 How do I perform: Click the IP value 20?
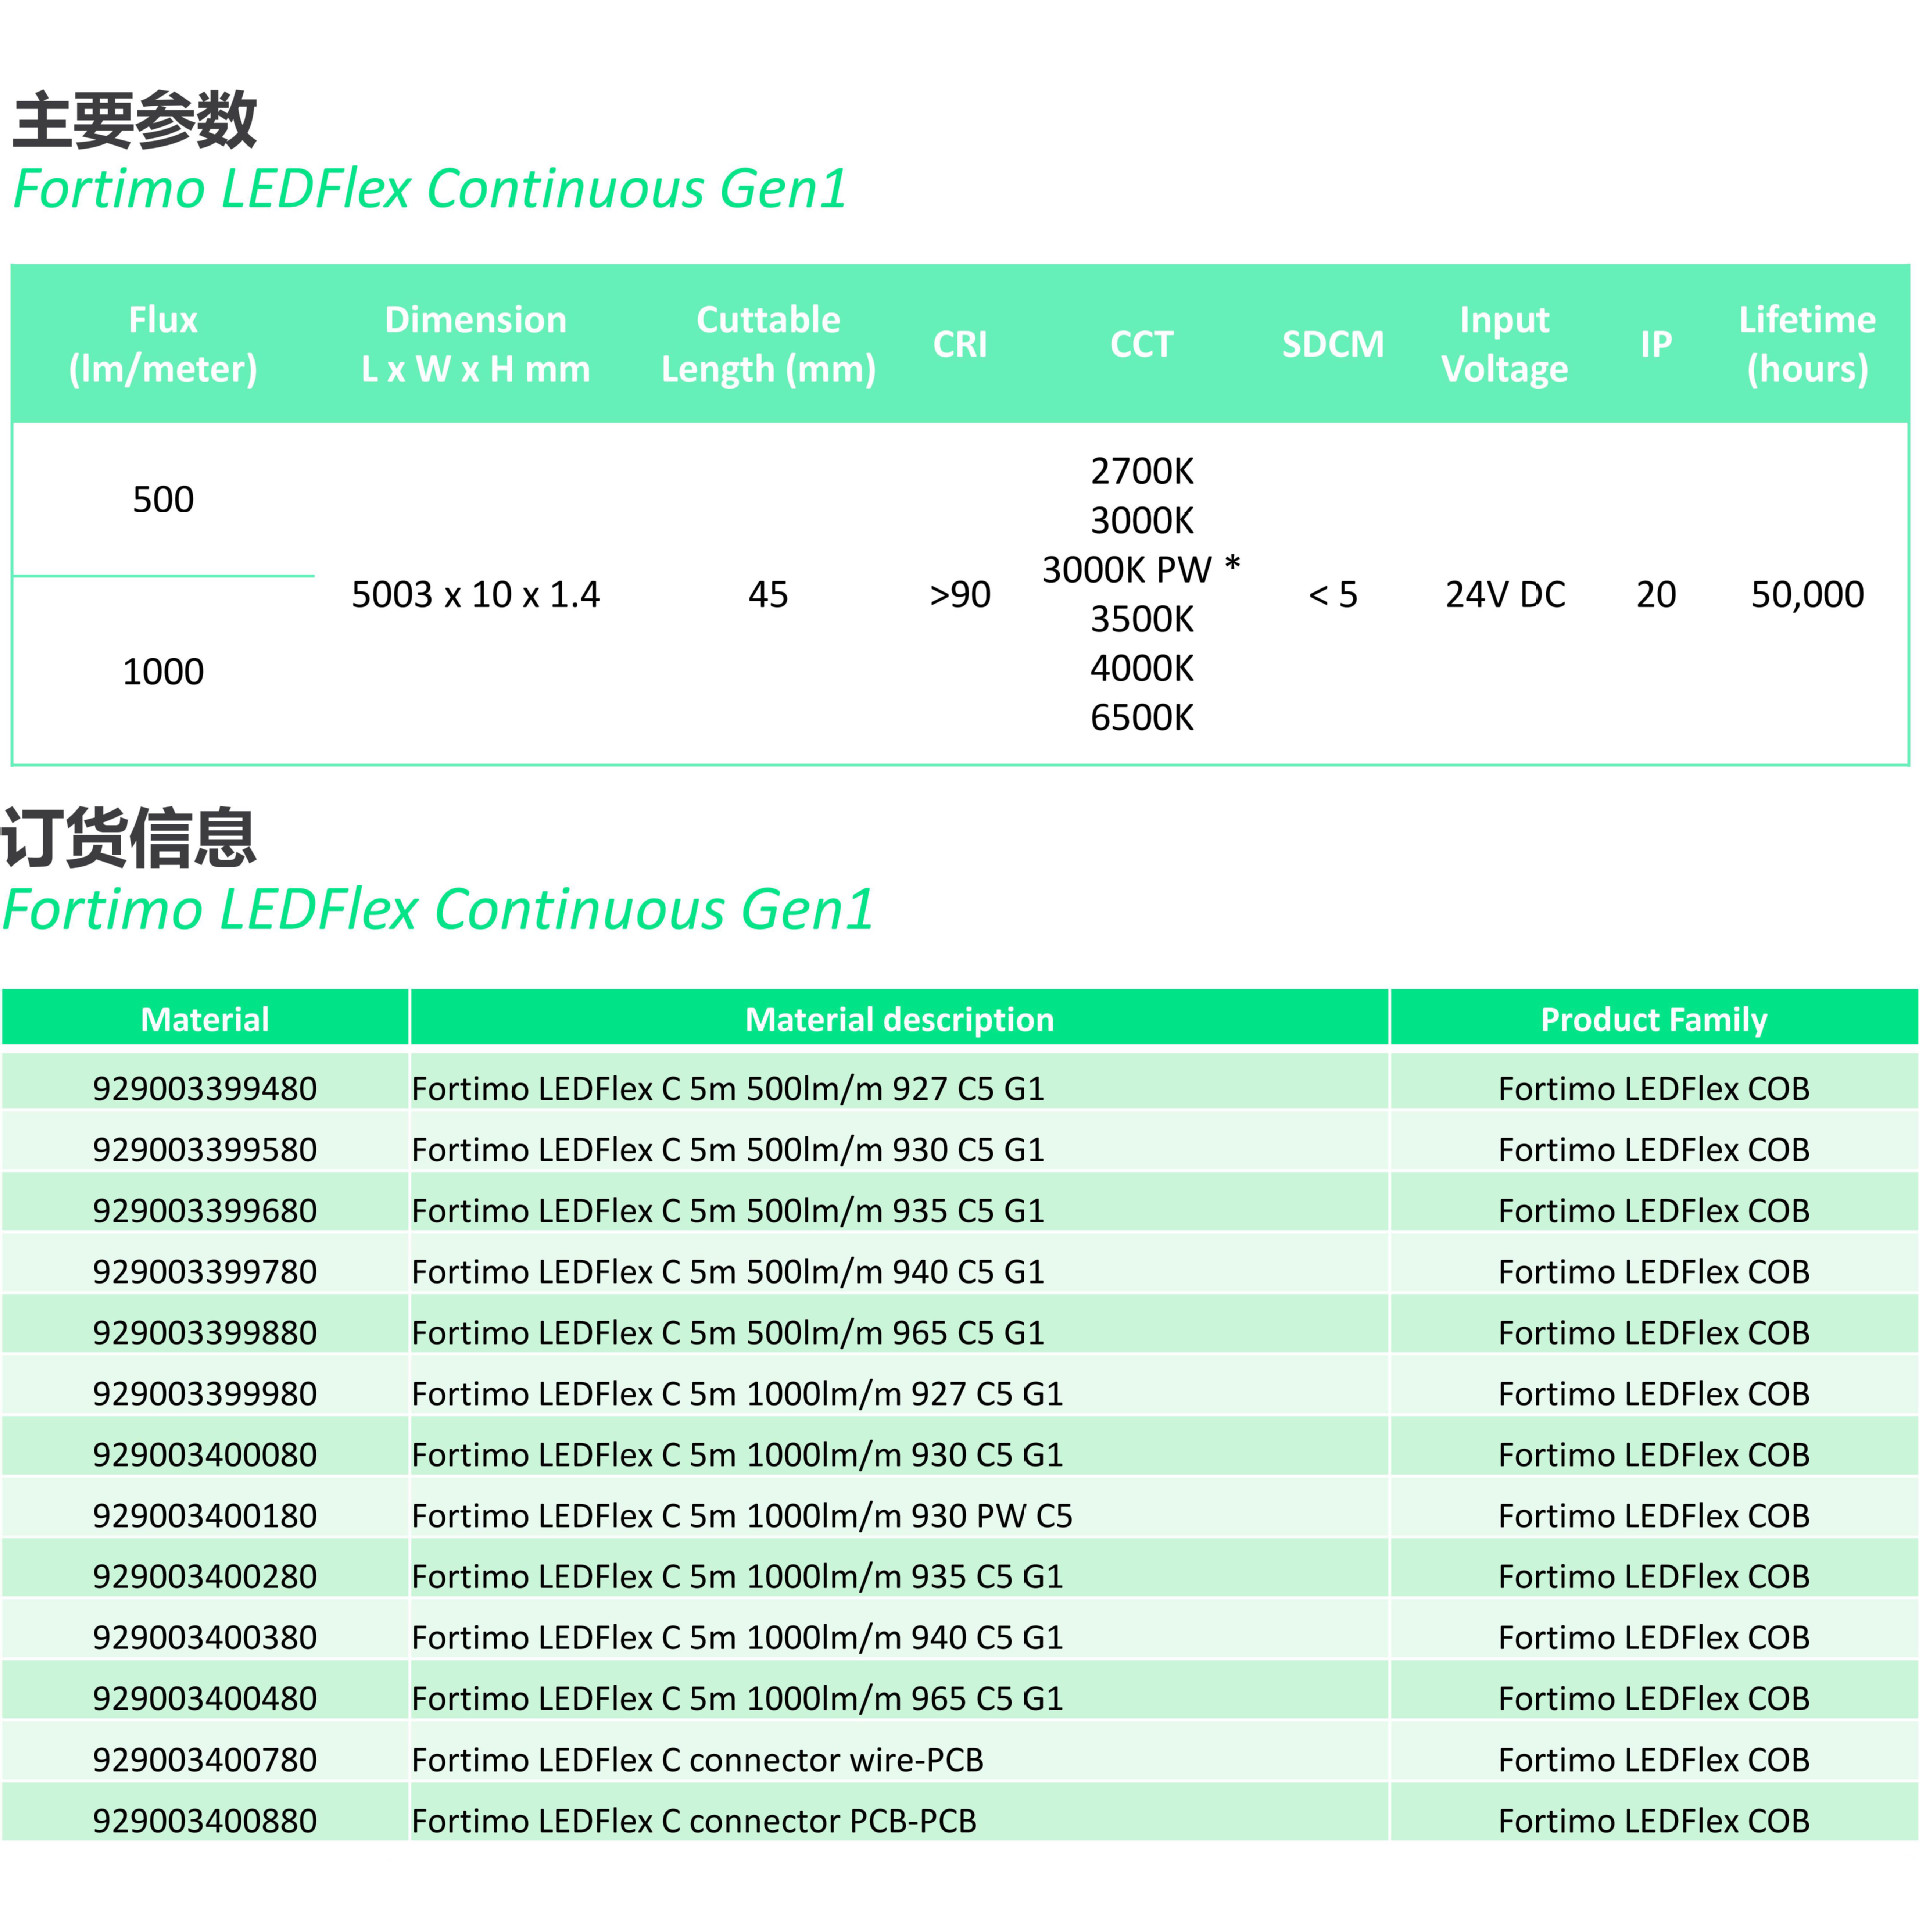pyautogui.click(x=1656, y=595)
